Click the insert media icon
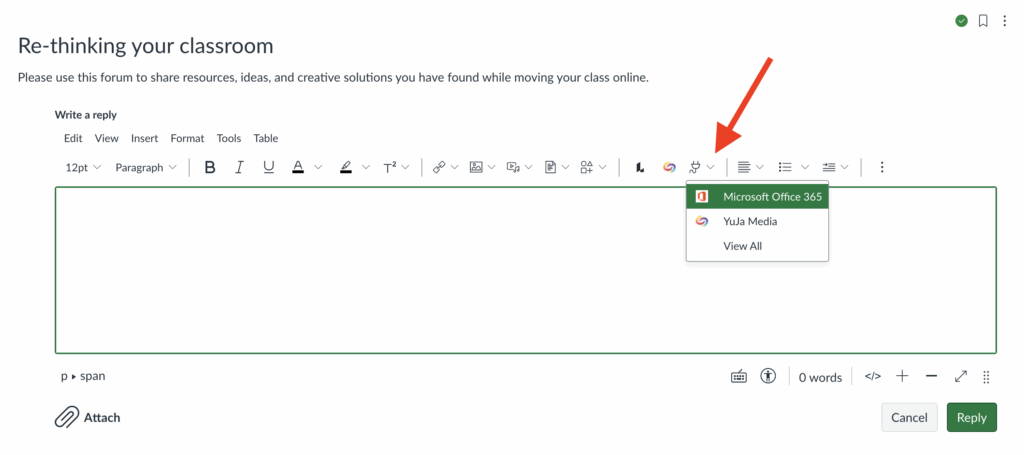Image resolution: width=1024 pixels, height=455 pixels. (x=513, y=168)
